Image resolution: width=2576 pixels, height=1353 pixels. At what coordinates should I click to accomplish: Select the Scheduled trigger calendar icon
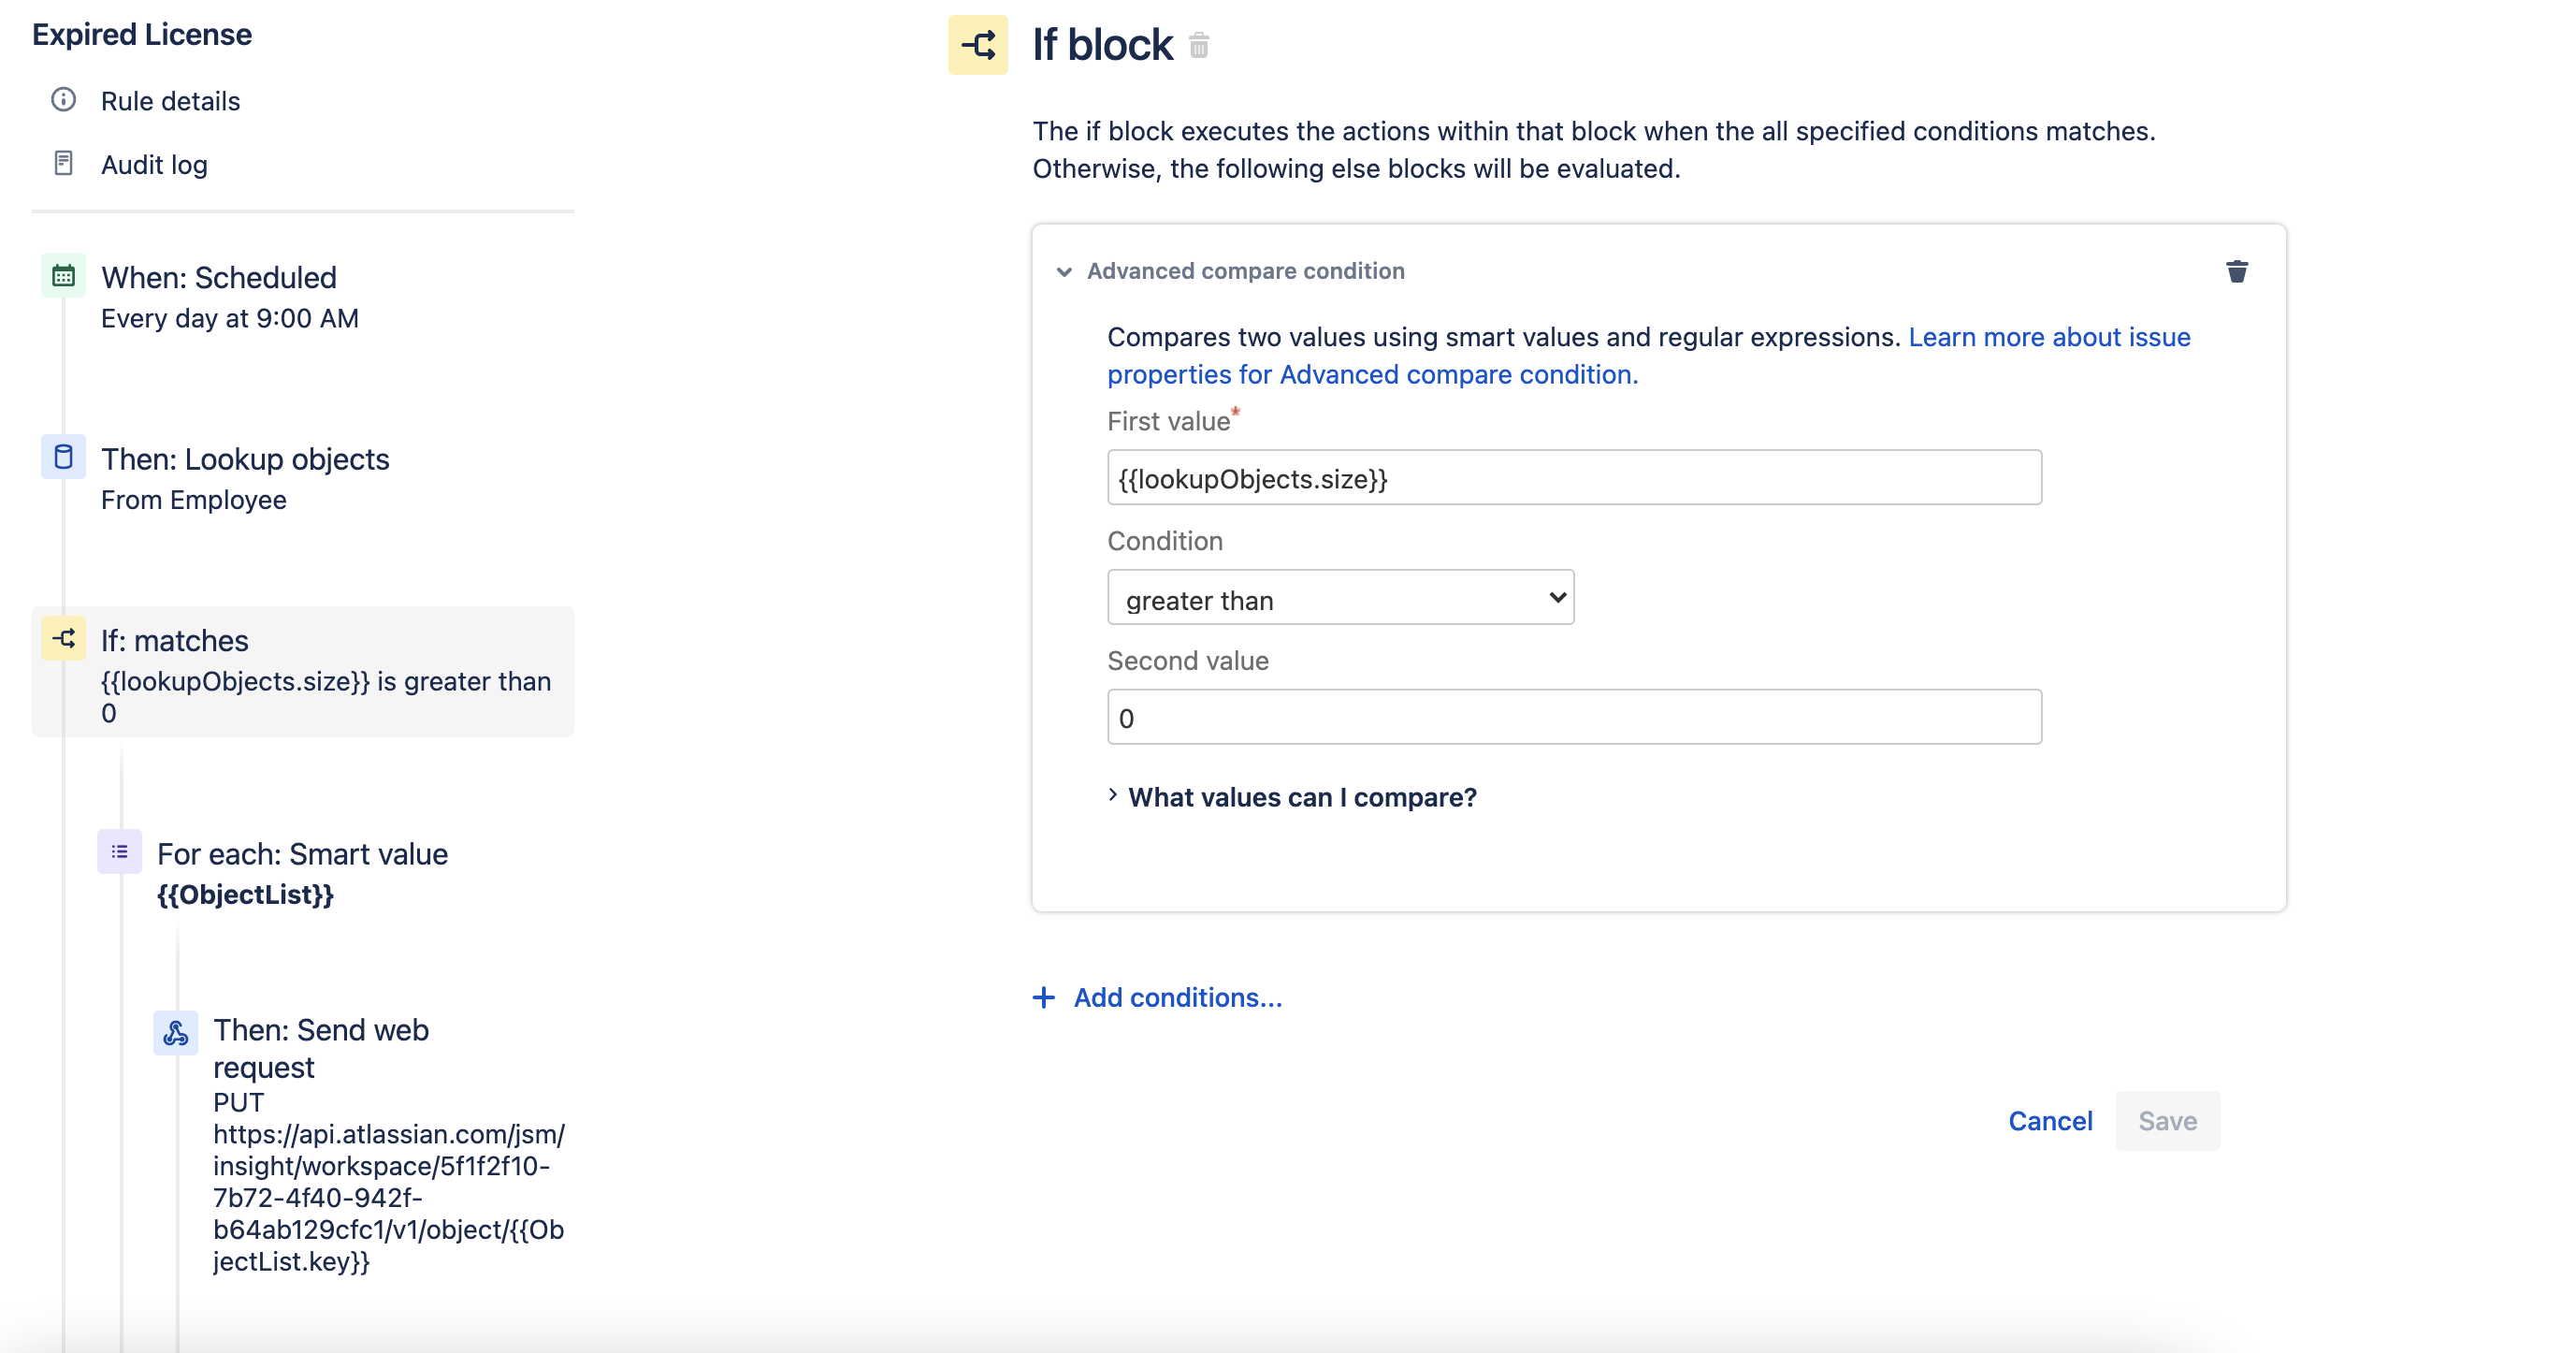(63, 276)
